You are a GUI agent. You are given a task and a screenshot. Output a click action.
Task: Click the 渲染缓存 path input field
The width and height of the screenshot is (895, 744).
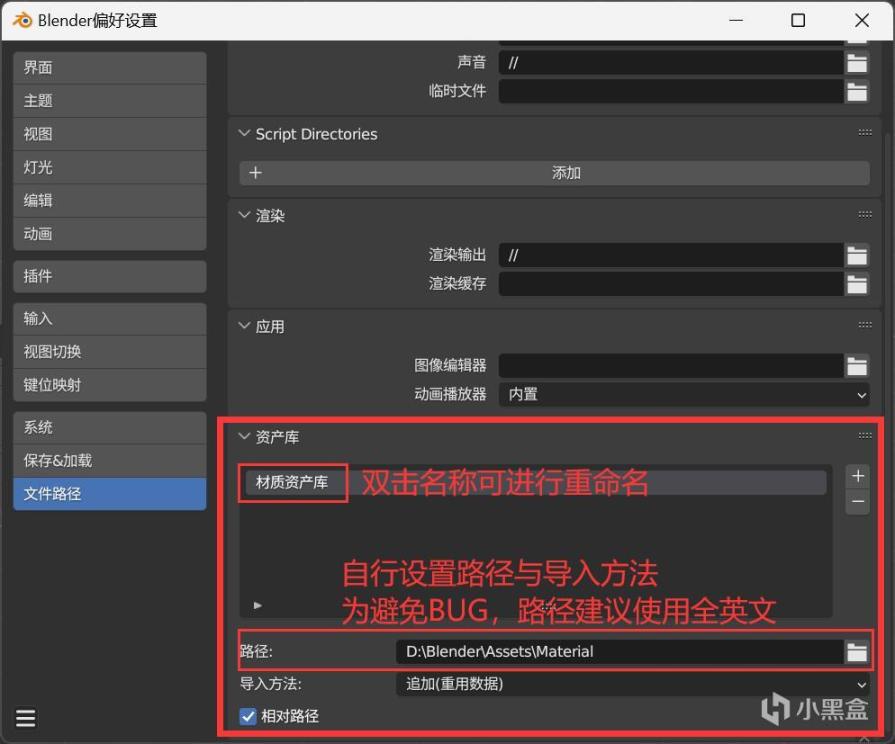(x=671, y=284)
